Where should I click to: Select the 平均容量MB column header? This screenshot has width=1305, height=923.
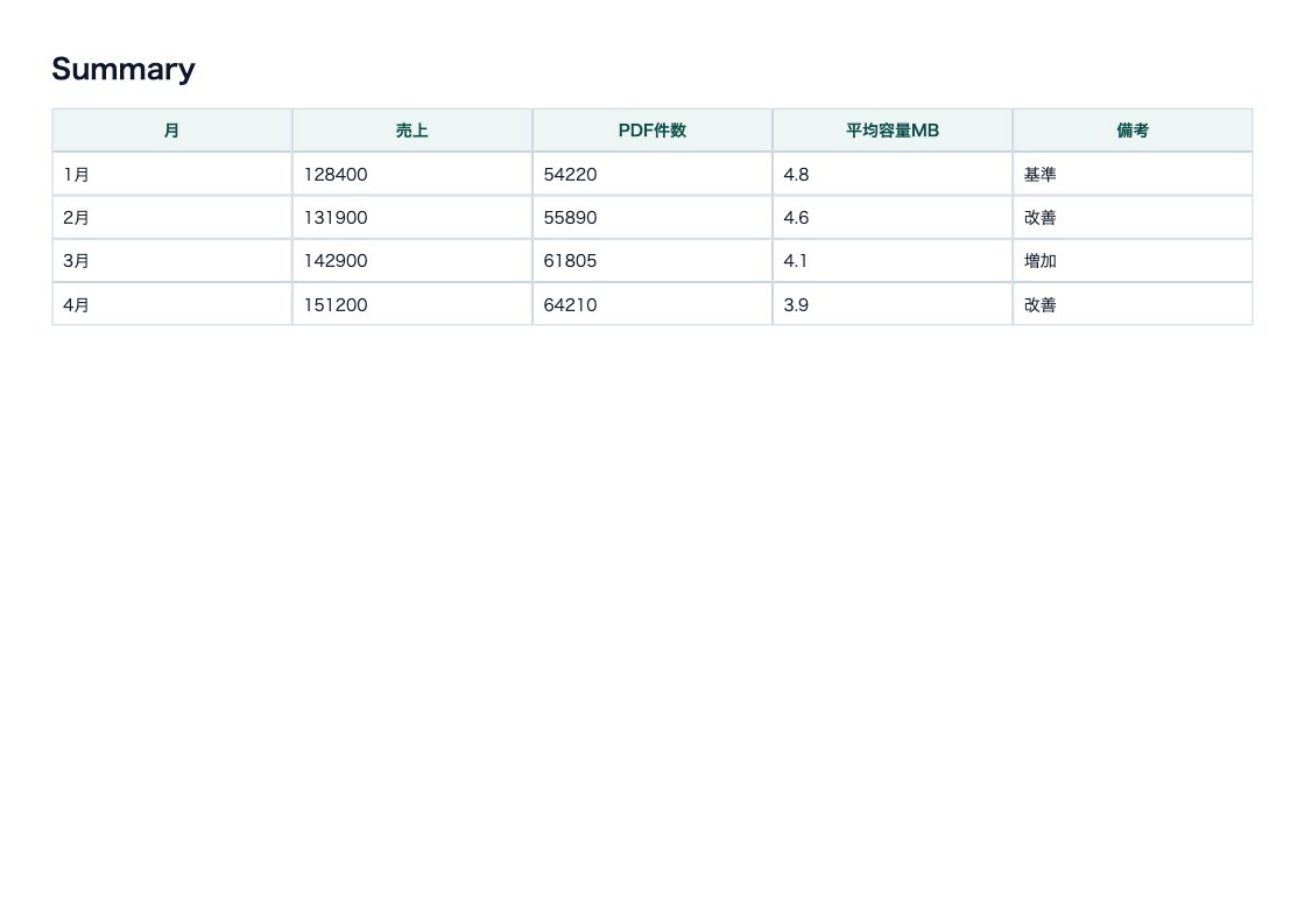pos(892,130)
